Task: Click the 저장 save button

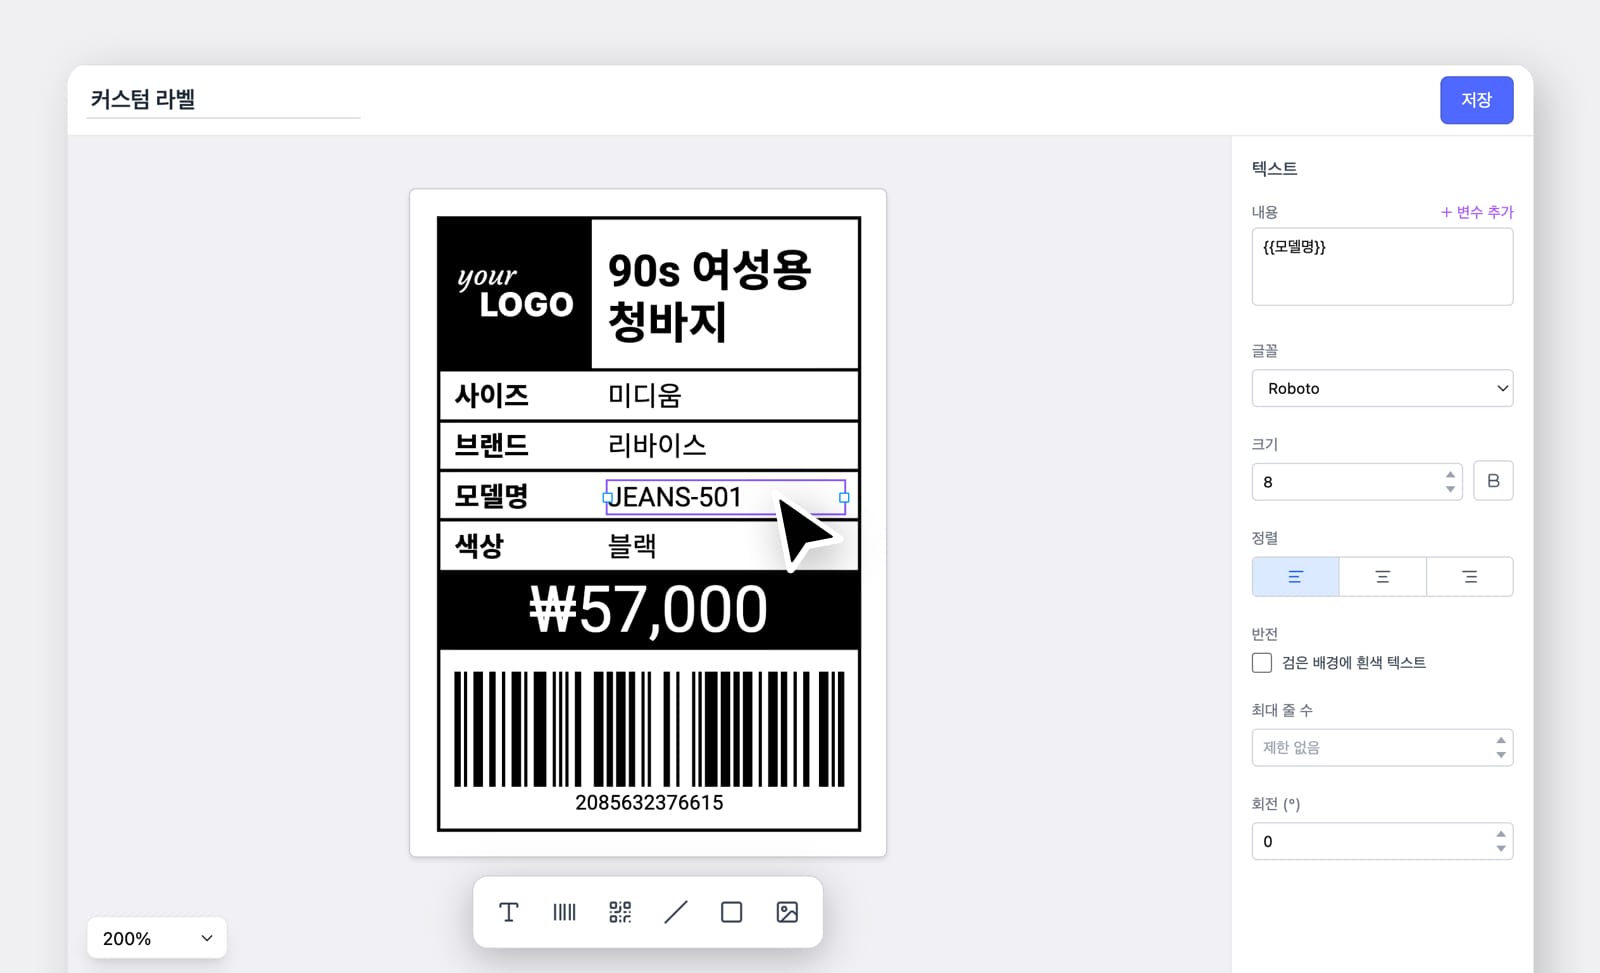Action: pos(1477,100)
